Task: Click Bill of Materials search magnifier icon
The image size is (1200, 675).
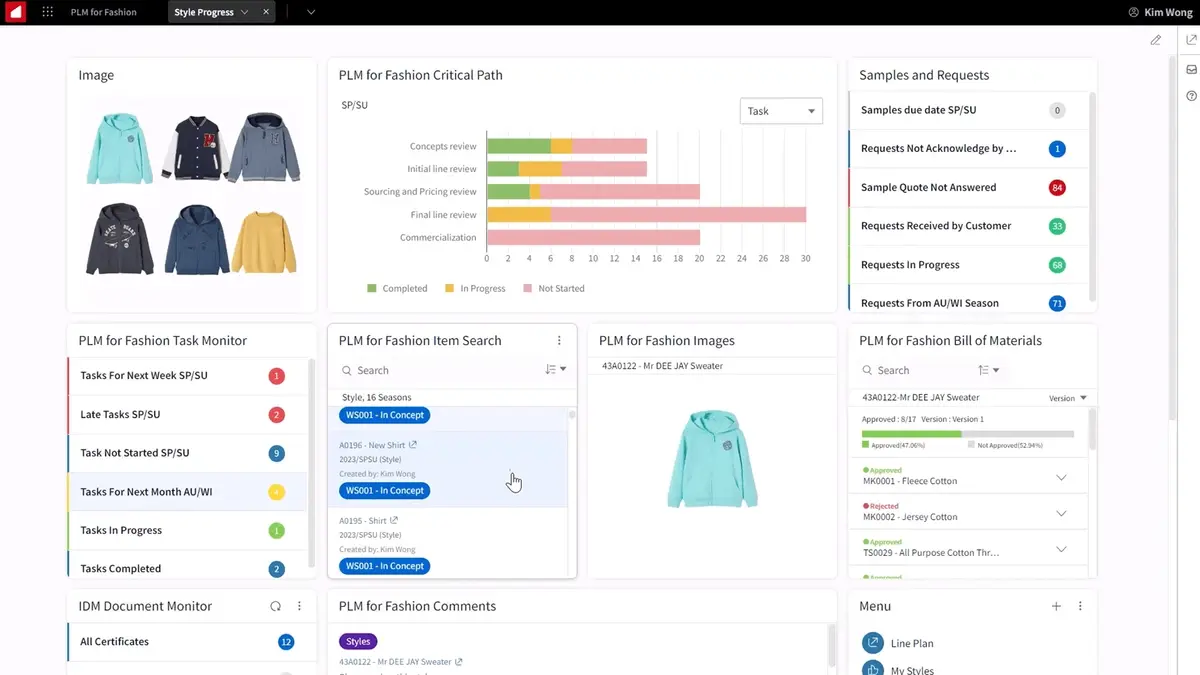Action: click(x=867, y=370)
